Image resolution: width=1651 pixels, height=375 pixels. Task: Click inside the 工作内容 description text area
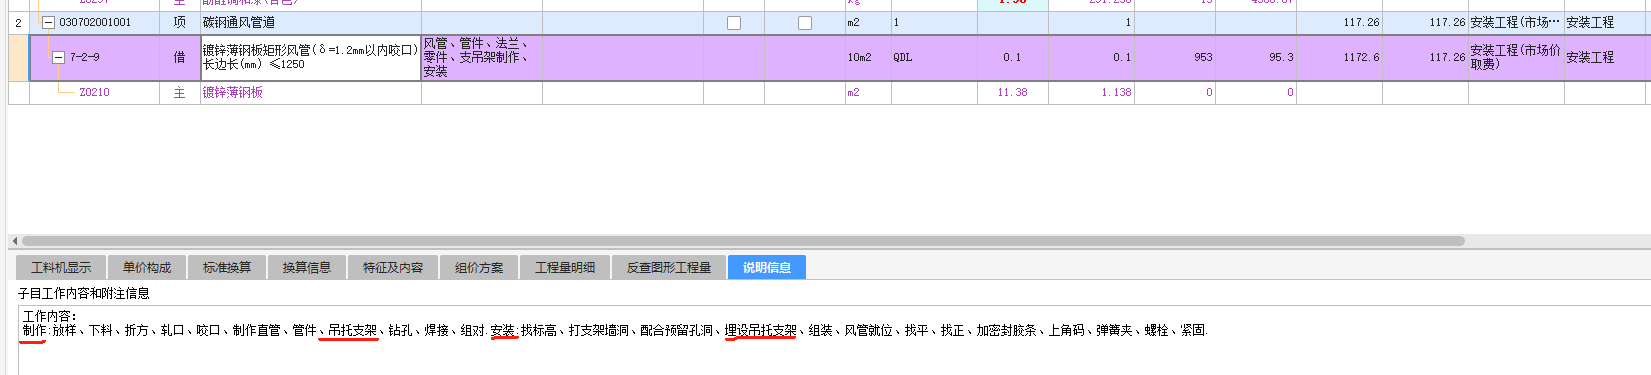[834, 341]
